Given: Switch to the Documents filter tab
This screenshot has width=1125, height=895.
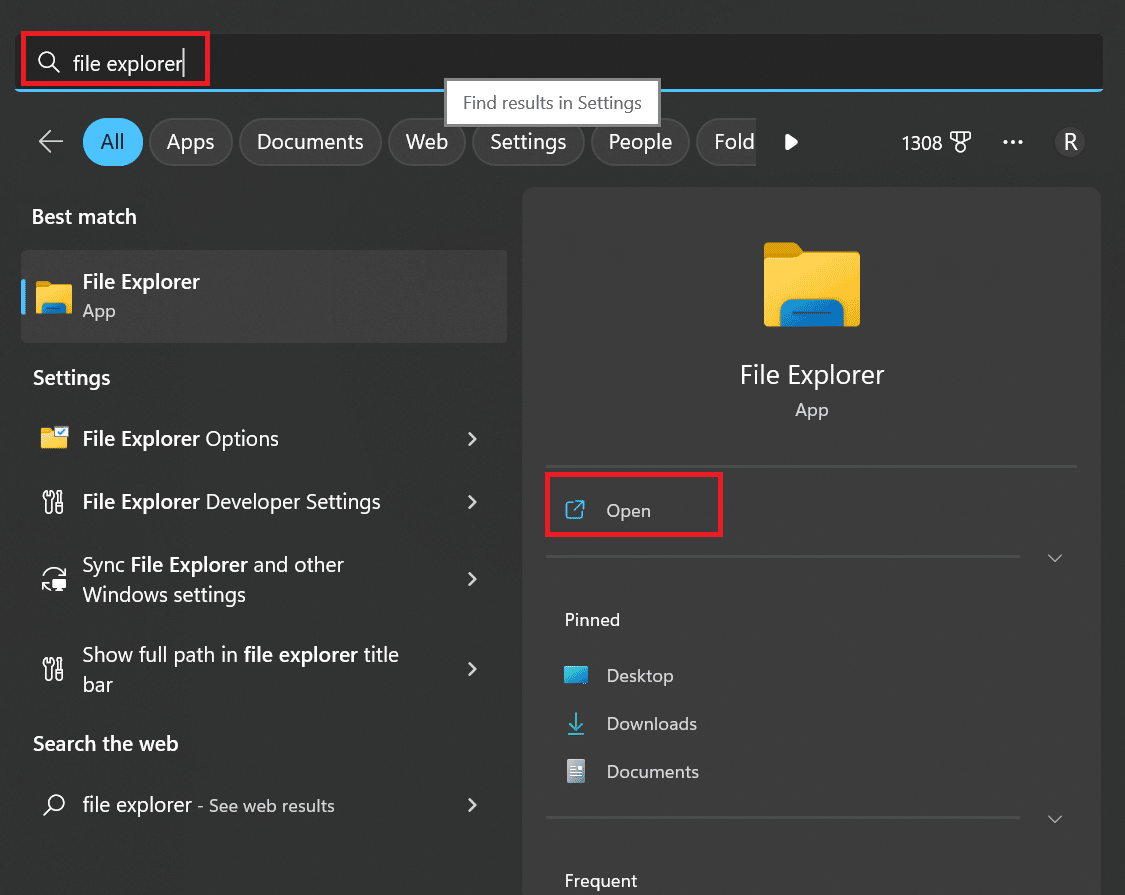Looking at the screenshot, I should (x=310, y=142).
